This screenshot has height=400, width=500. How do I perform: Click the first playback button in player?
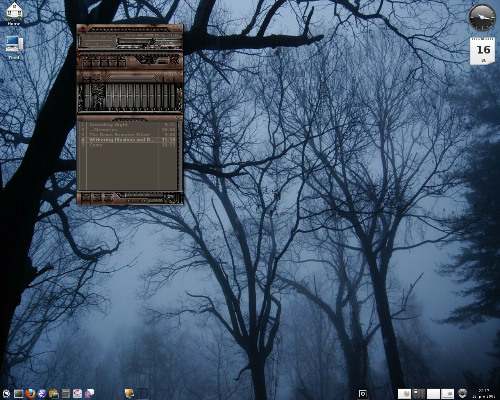[x=87, y=63]
